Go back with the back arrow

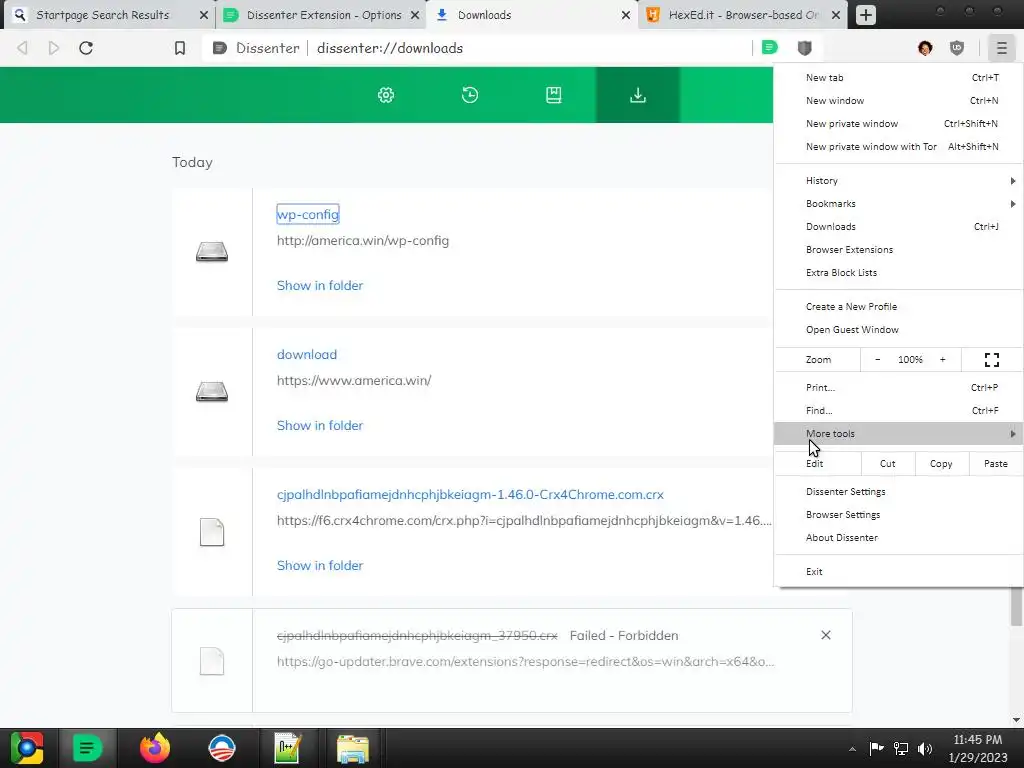[x=22, y=48]
